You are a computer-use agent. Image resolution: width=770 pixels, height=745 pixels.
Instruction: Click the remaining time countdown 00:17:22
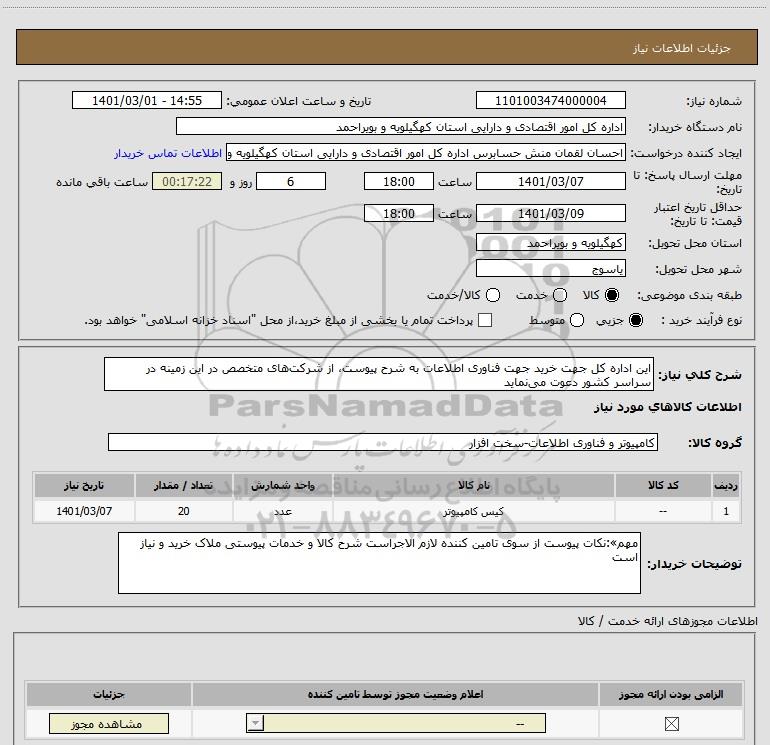pos(187,181)
